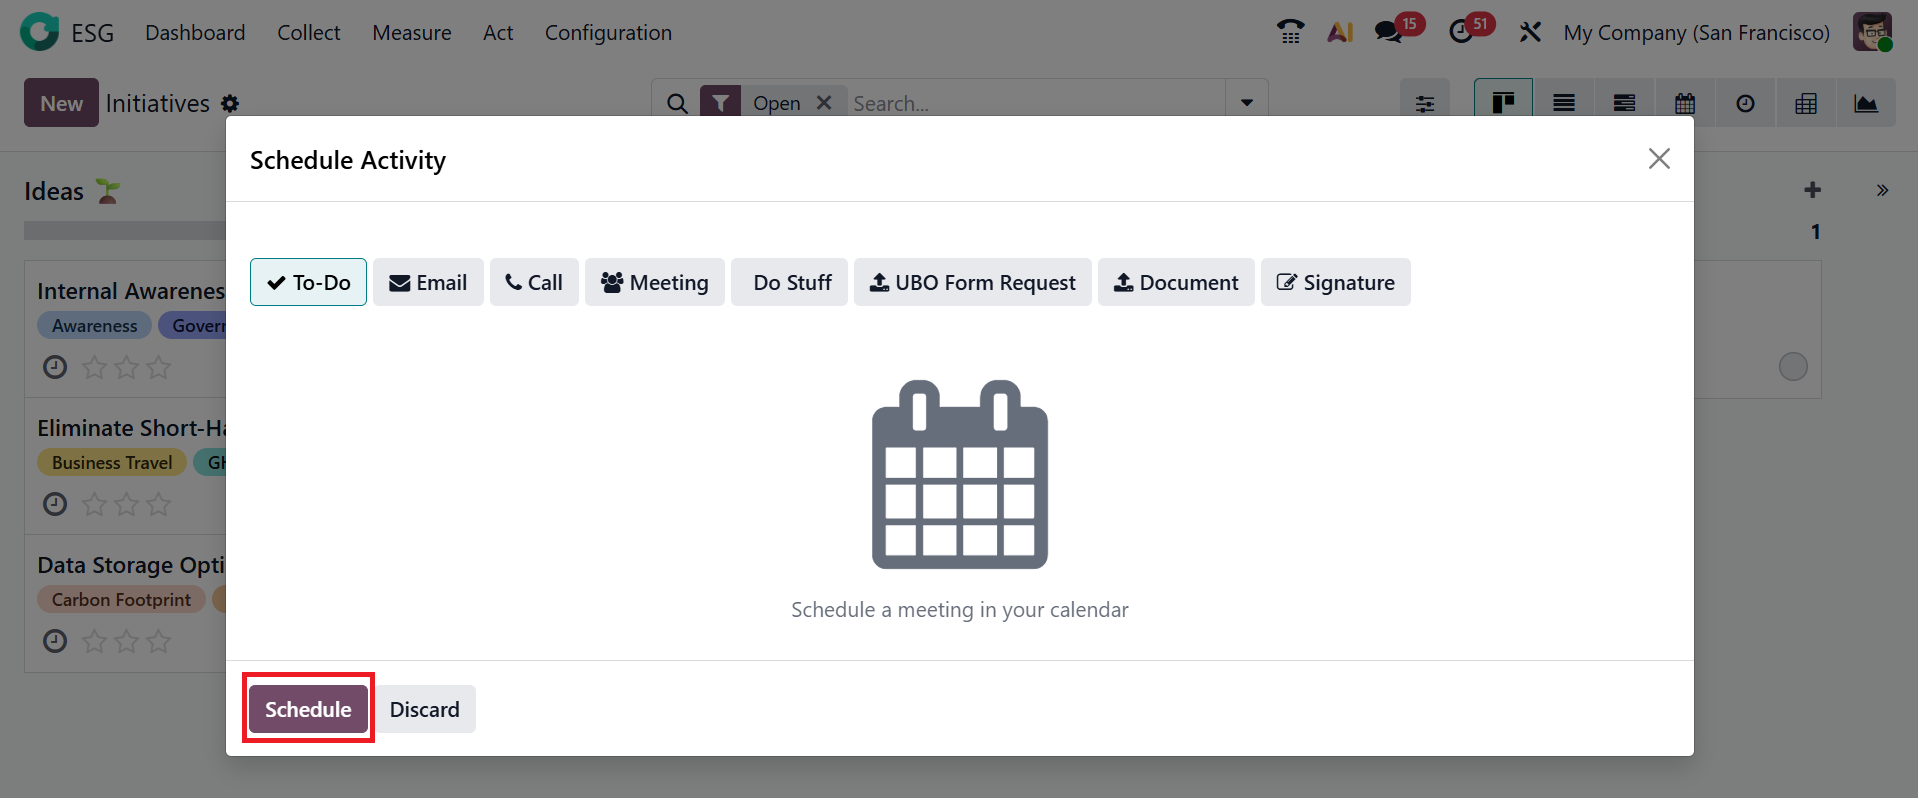
Task: Switch to calendar view
Action: (1685, 103)
